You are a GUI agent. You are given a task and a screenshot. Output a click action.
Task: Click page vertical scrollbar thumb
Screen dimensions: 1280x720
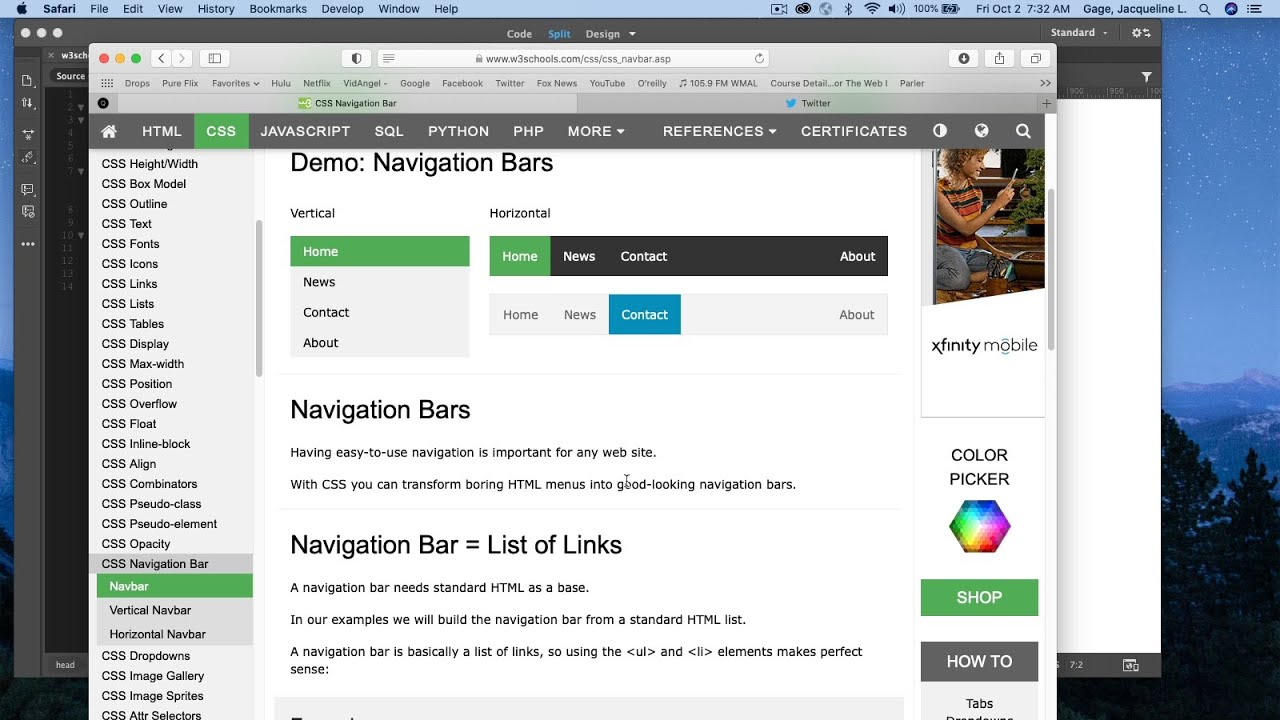1051,270
